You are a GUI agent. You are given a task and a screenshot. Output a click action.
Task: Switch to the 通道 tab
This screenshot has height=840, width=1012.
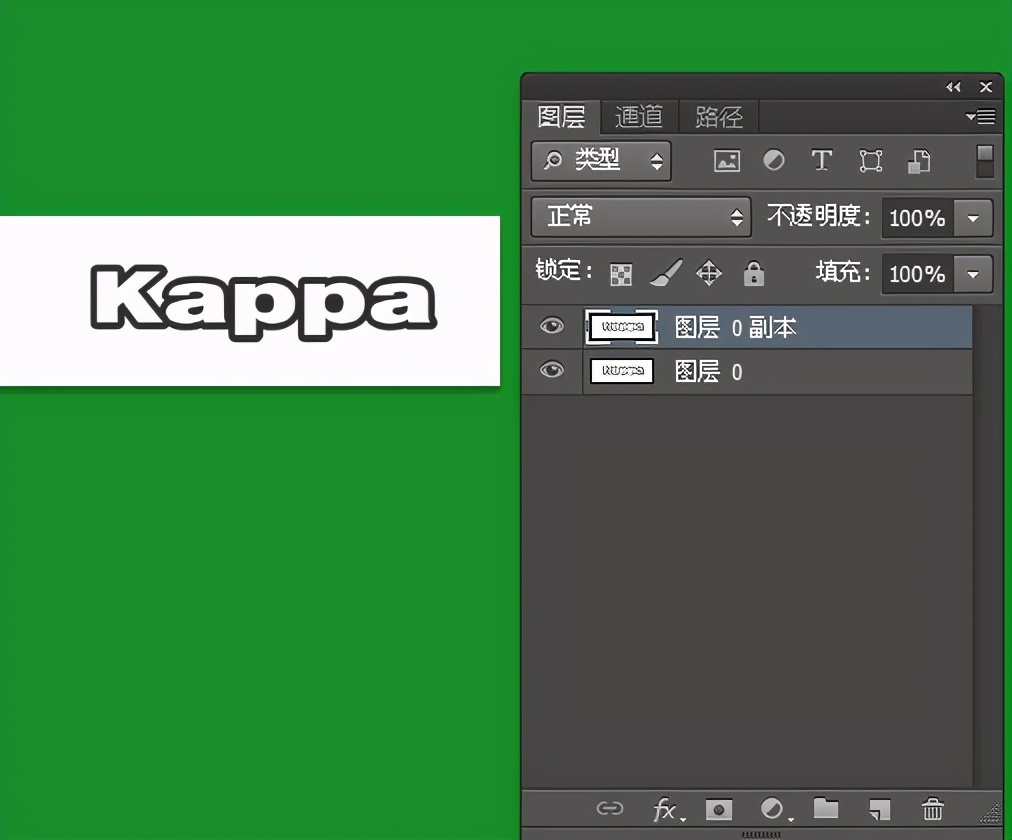coord(639,117)
